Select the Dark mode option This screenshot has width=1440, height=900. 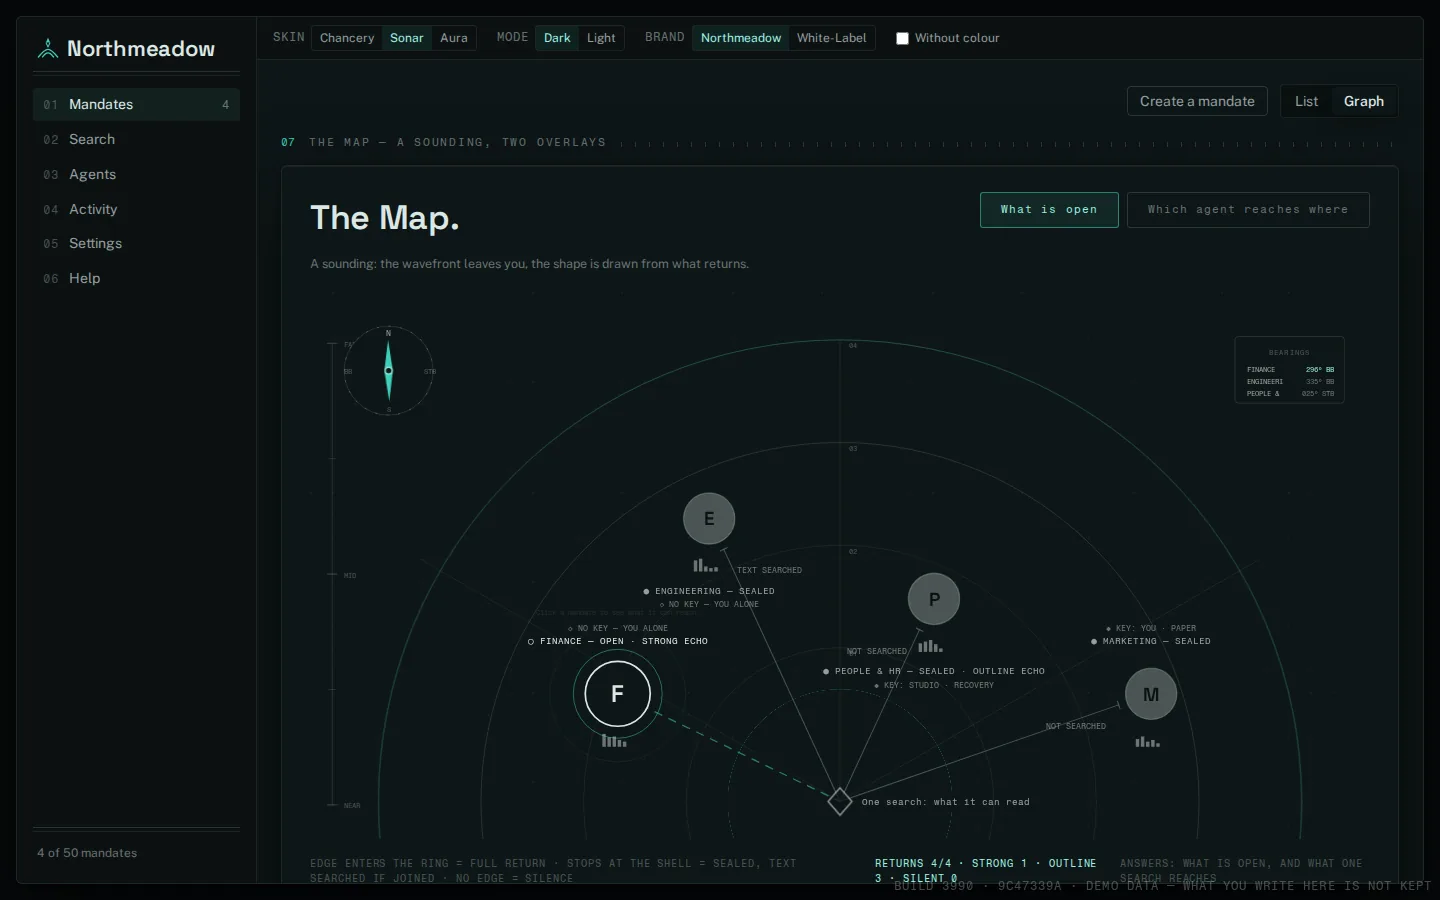(557, 38)
